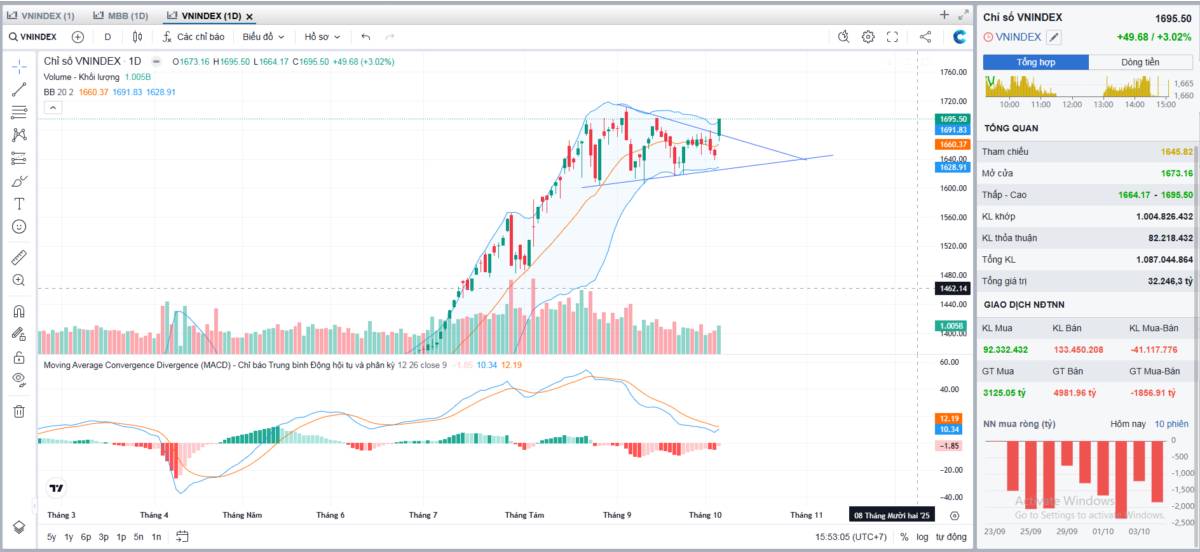Switch to MBB (1D) tab
The height and width of the screenshot is (552, 1200).
click(x=120, y=16)
